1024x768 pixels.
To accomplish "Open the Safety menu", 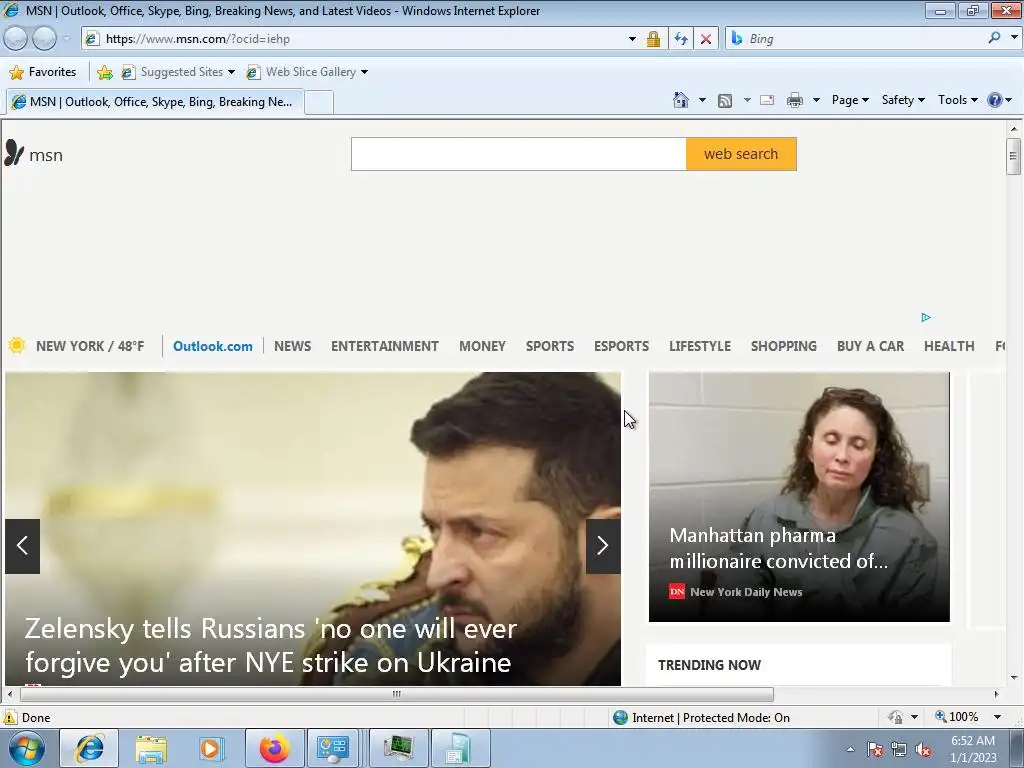I will pyautogui.click(x=903, y=100).
